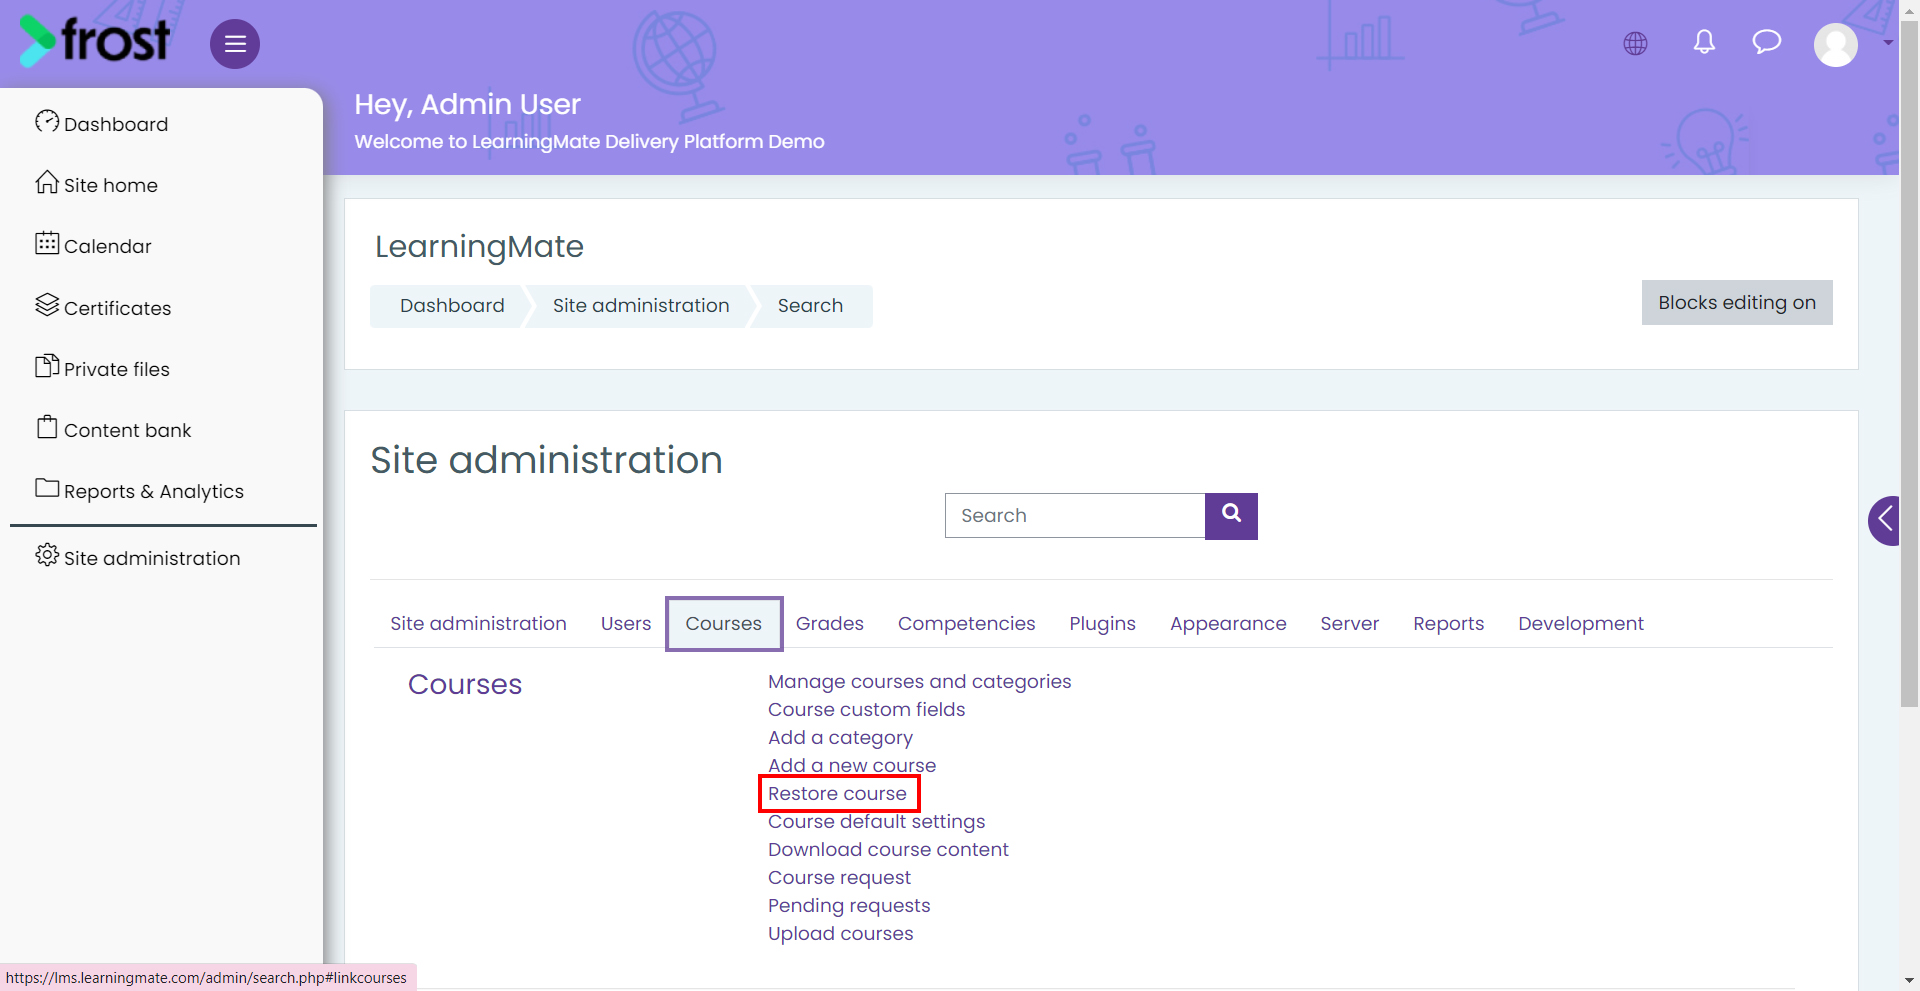Open the Upload courses link

tap(841, 934)
